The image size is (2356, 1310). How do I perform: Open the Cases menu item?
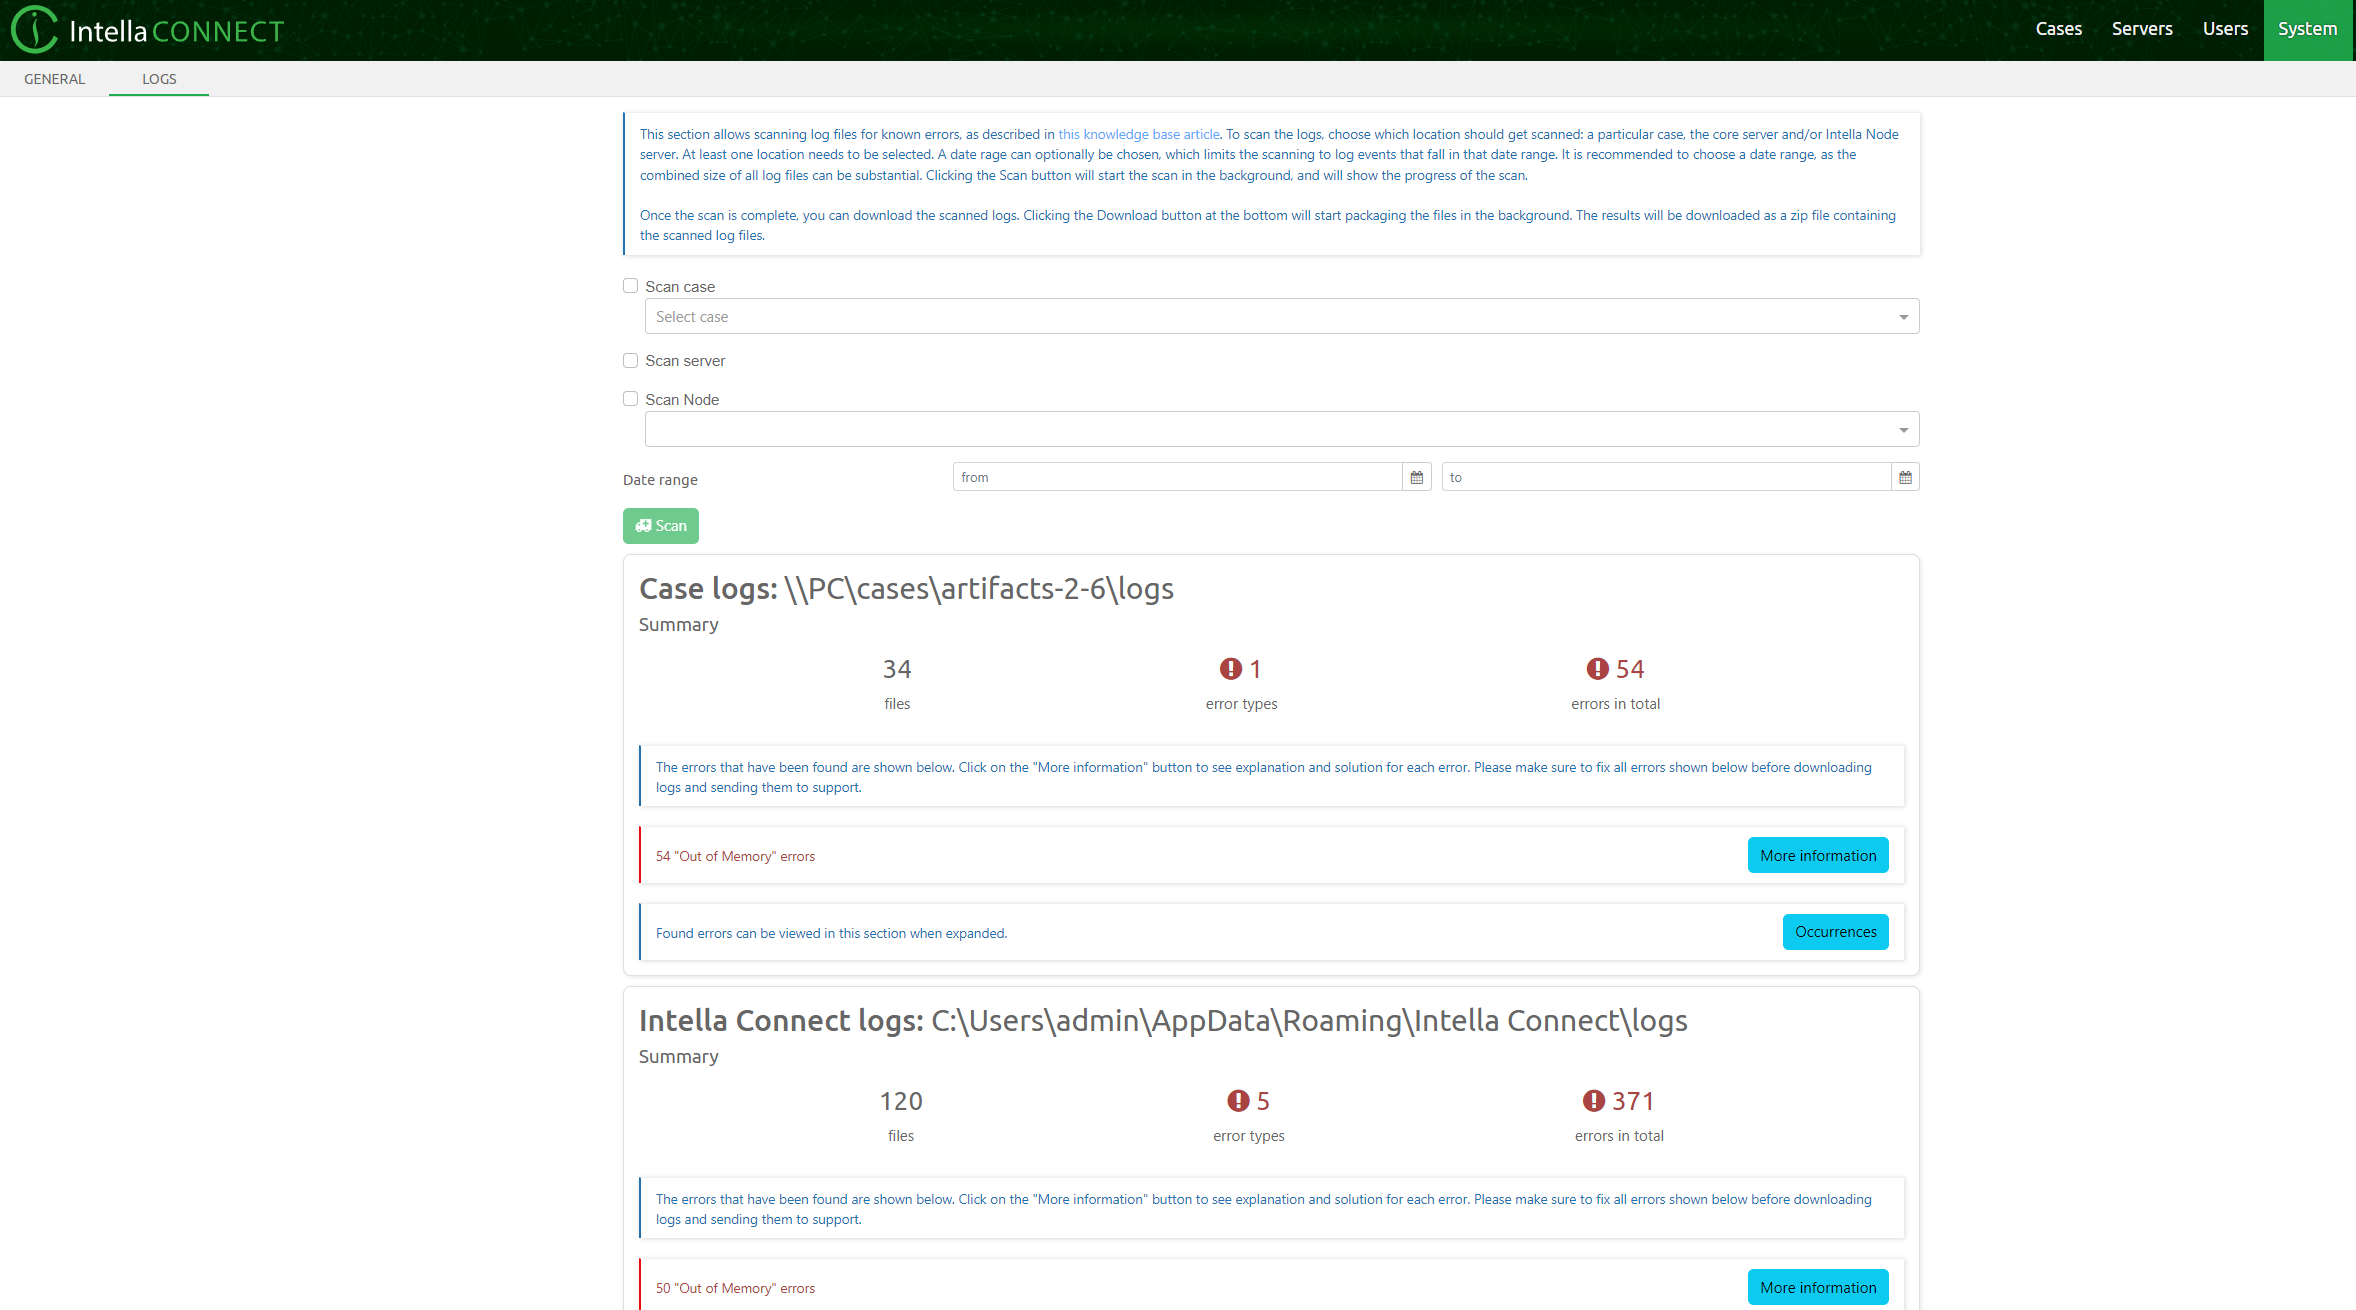click(x=2058, y=29)
